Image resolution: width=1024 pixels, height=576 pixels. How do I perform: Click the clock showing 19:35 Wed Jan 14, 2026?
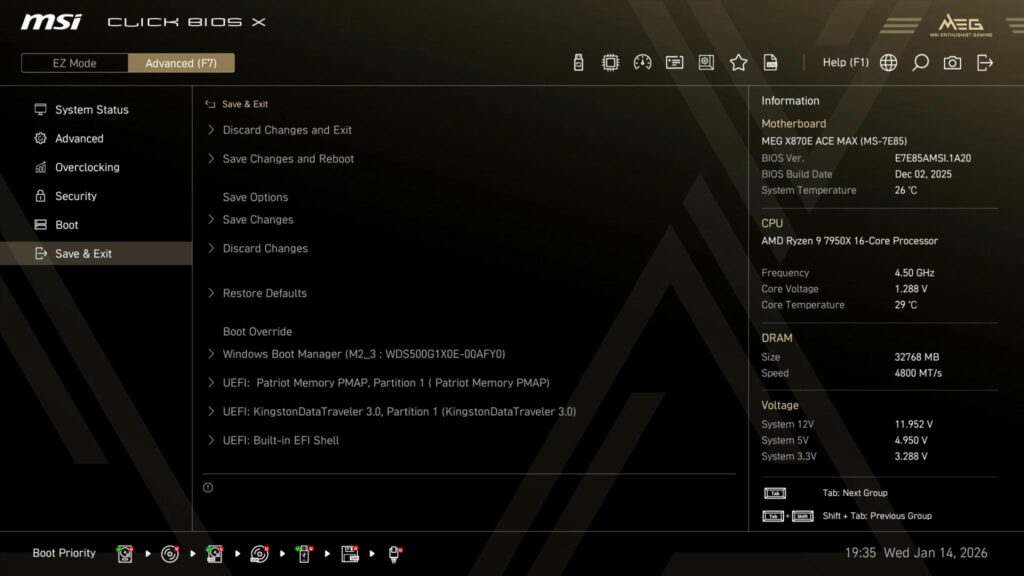(x=916, y=553)
